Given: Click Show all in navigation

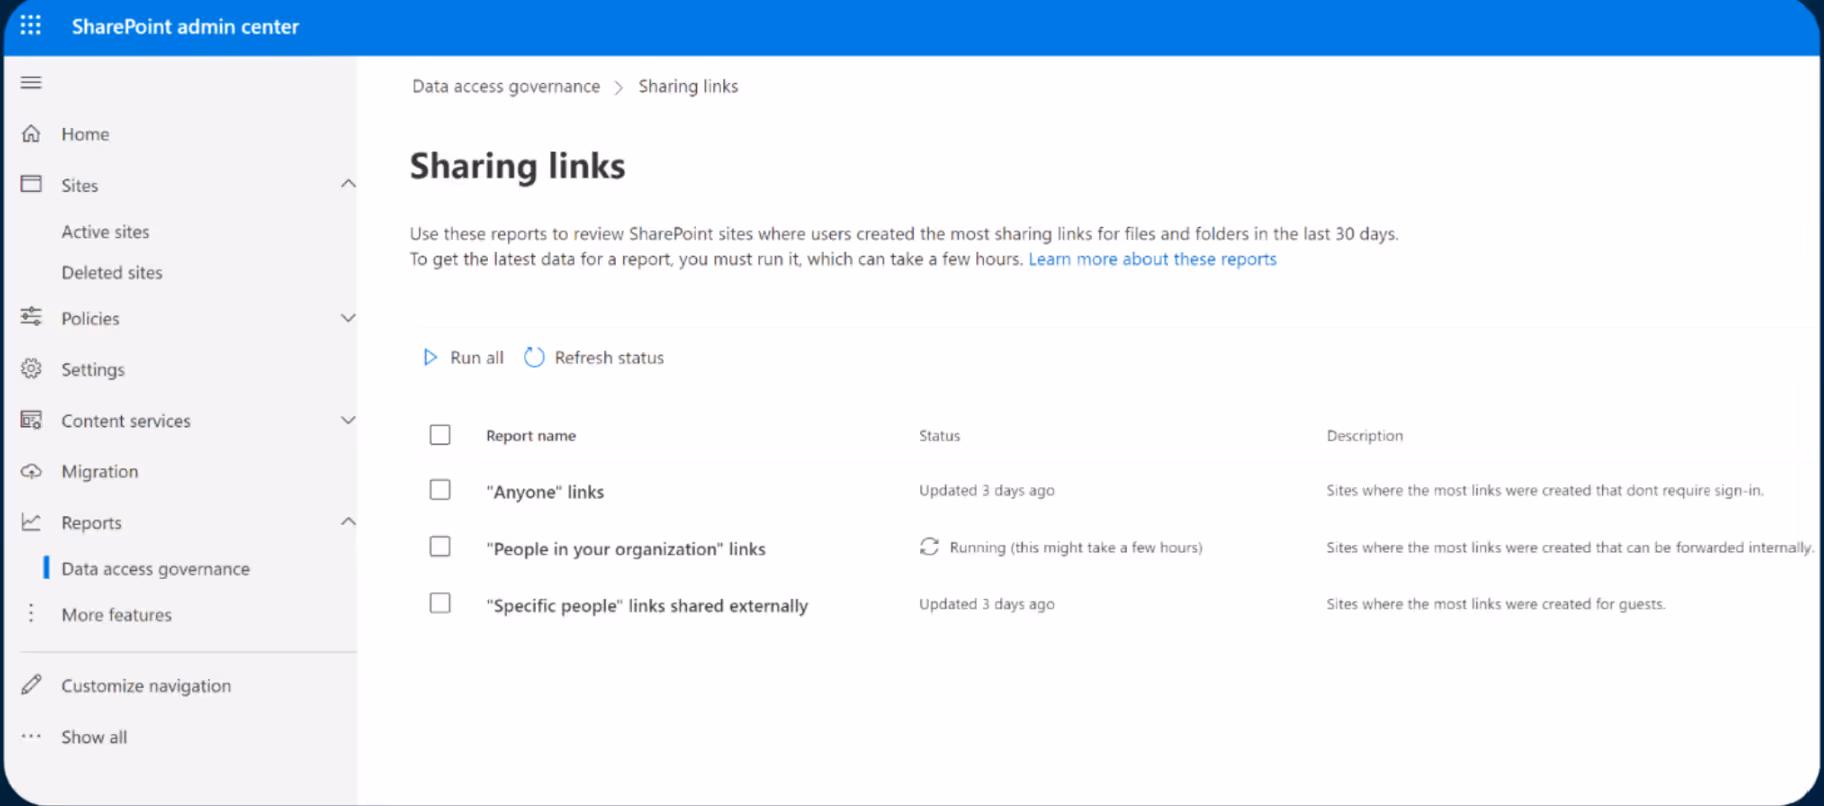Looking at the screenshot, I should pos(94,737).
